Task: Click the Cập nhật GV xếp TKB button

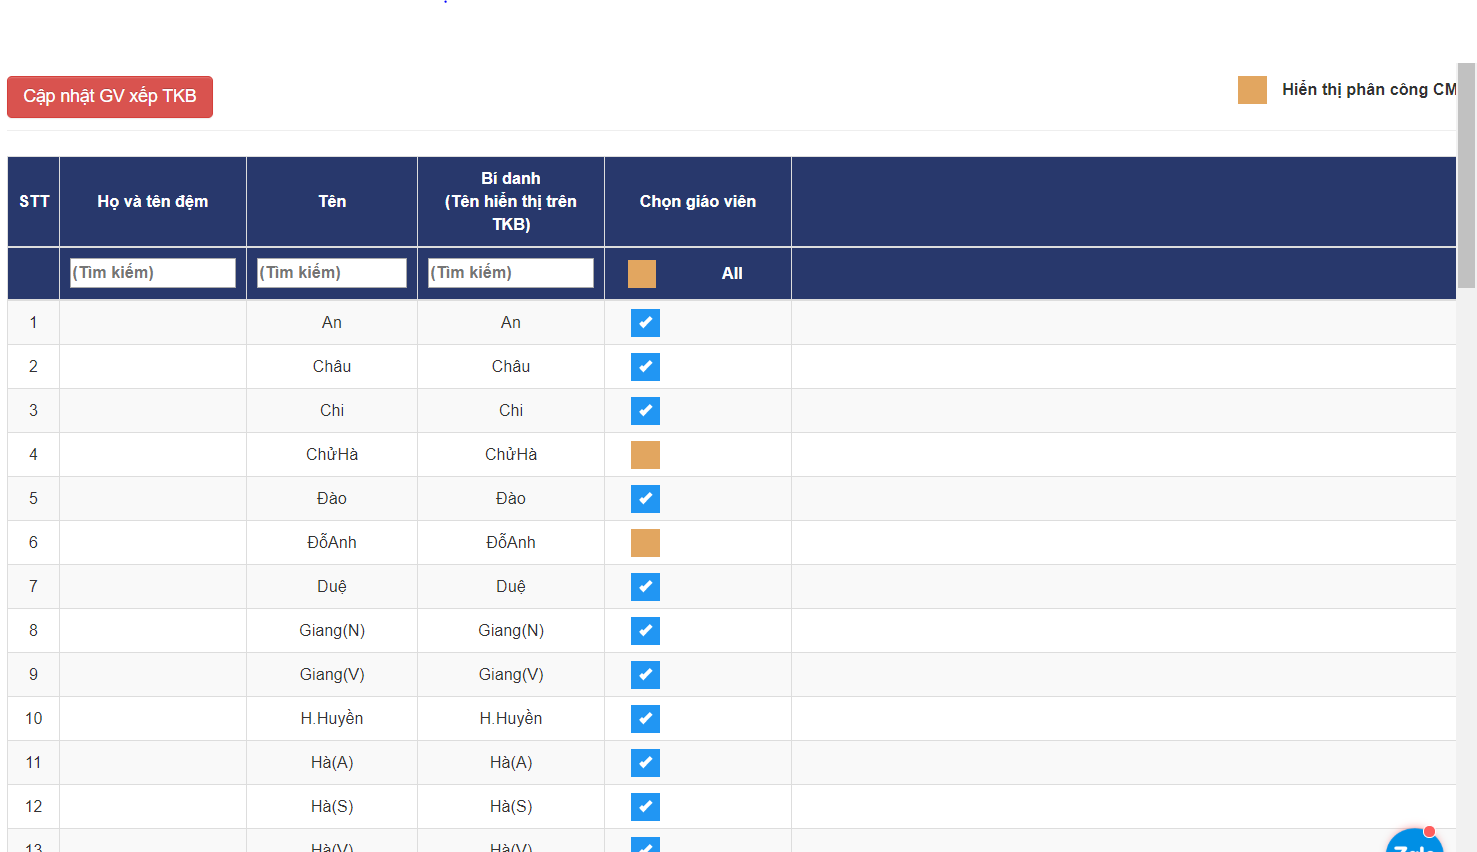Action: pyautogui.click(x=110, y=97)
